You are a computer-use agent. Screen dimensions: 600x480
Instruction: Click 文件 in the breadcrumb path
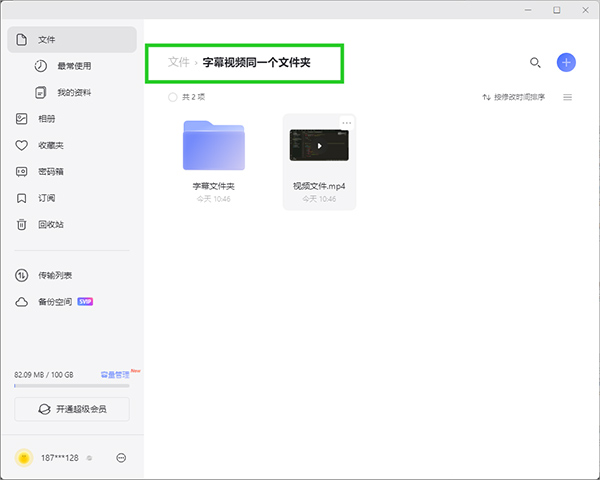[178, 62]
